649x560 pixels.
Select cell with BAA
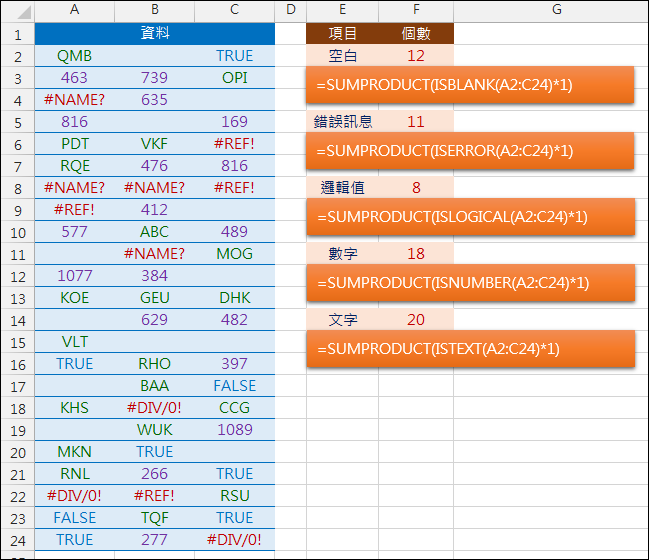pos(154,386)
